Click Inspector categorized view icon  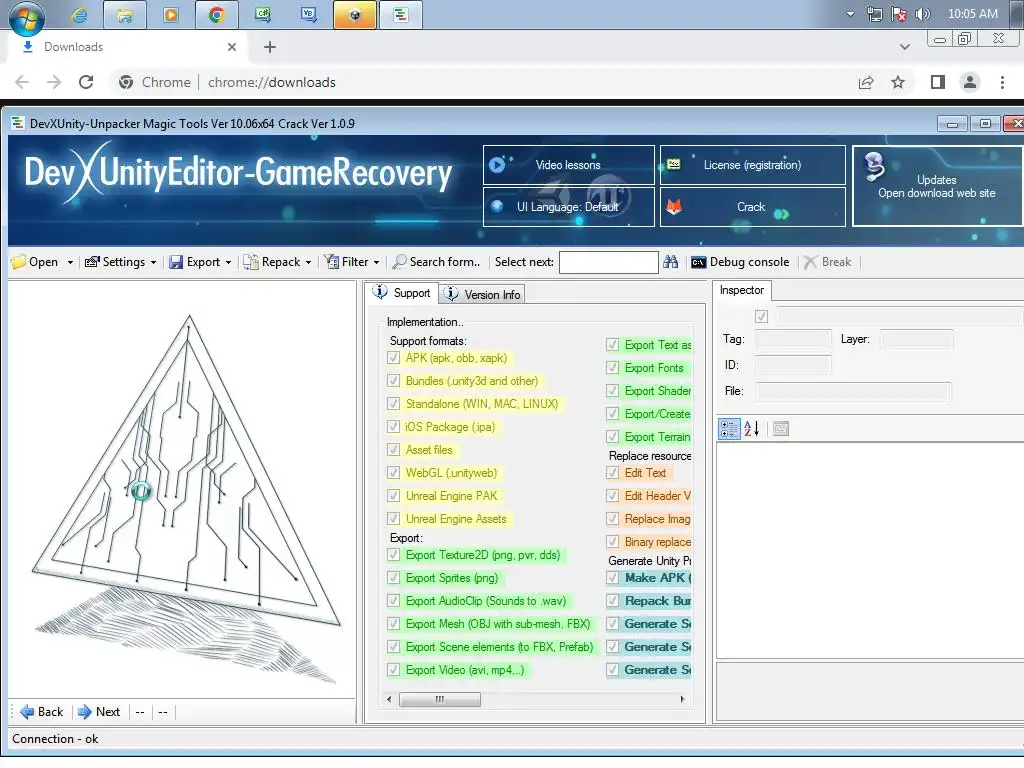729,429
